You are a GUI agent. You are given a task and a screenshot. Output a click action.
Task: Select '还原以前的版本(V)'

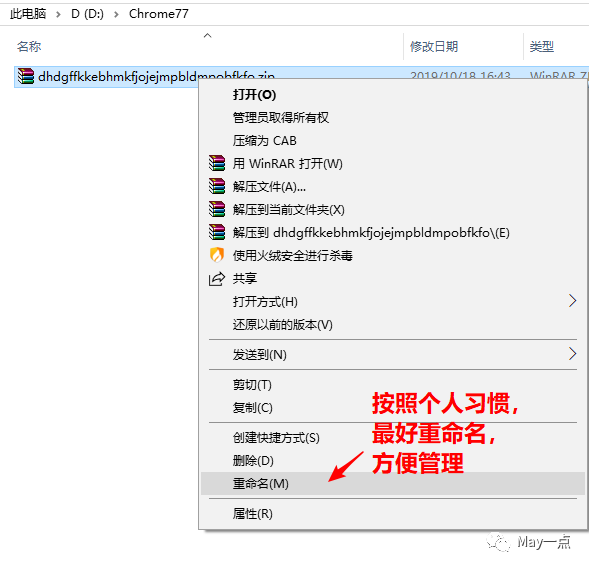(x=393, y=325)
